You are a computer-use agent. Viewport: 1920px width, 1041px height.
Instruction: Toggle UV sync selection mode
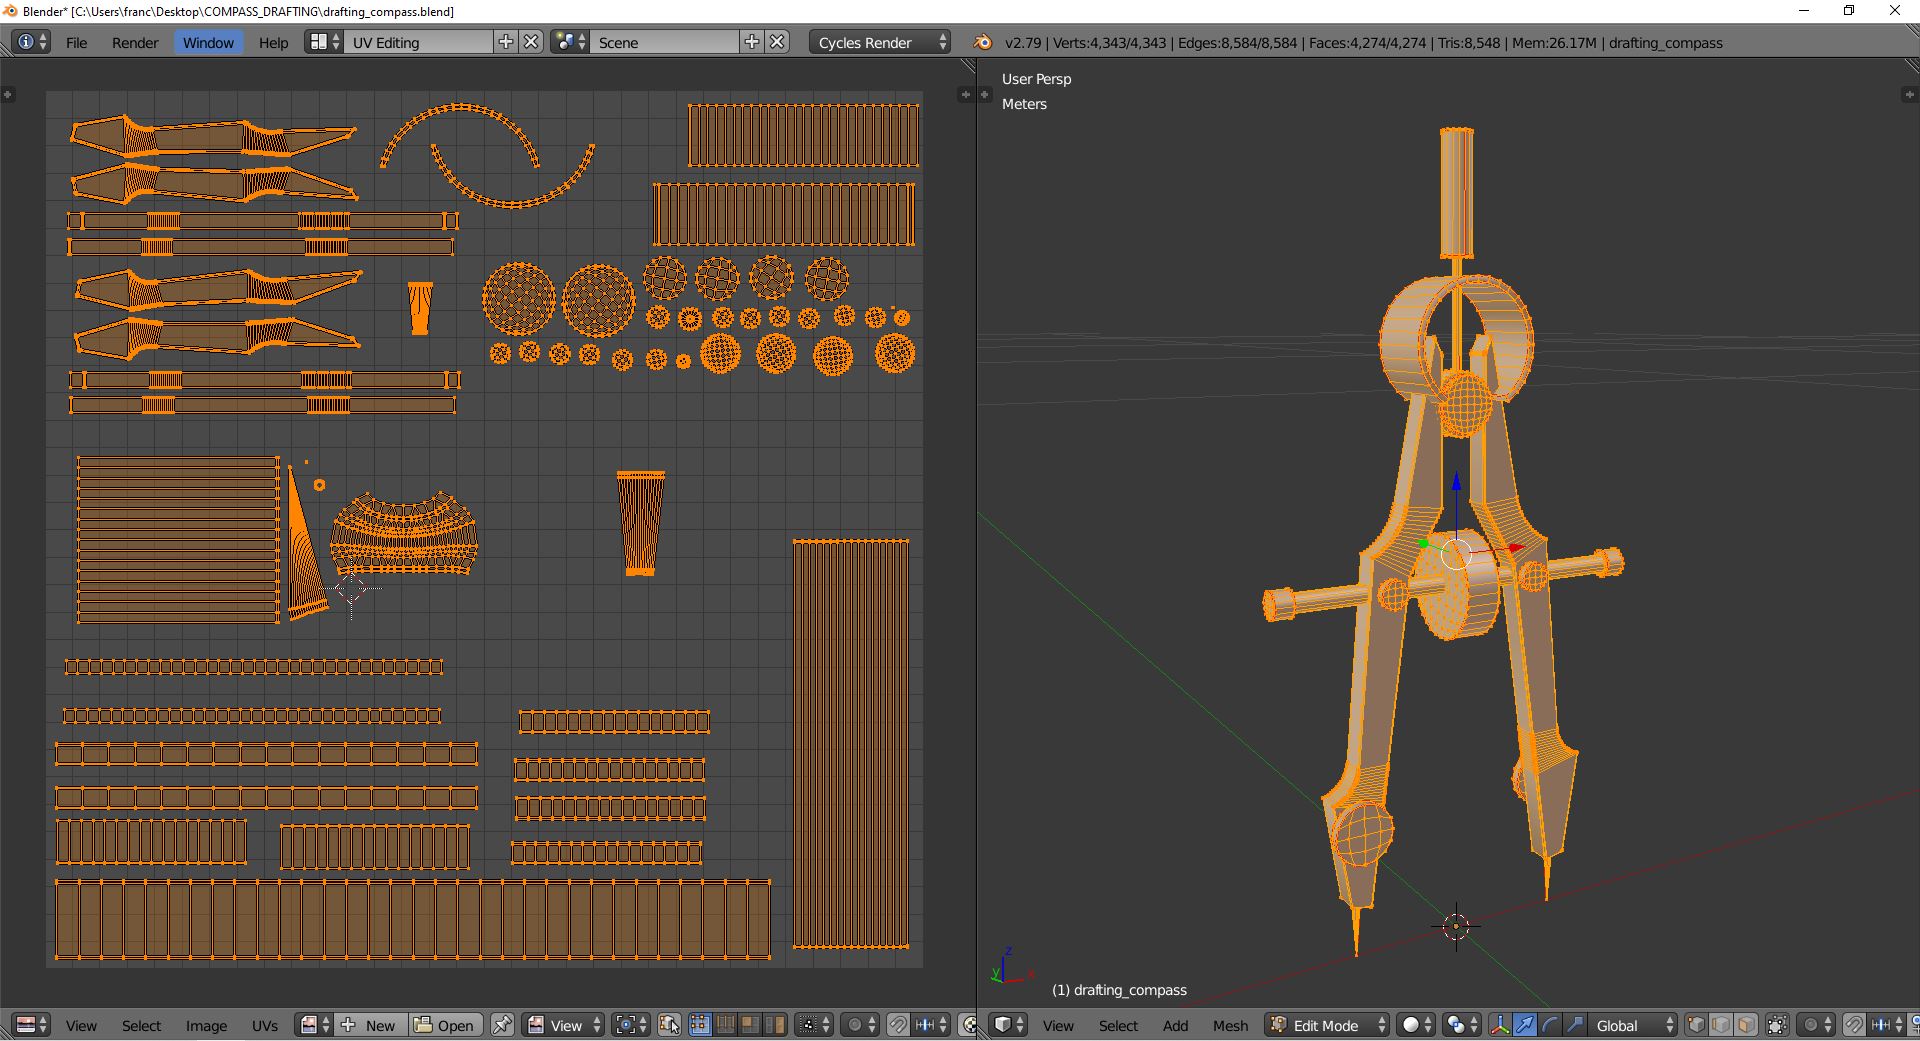(x=669, y=1025)
